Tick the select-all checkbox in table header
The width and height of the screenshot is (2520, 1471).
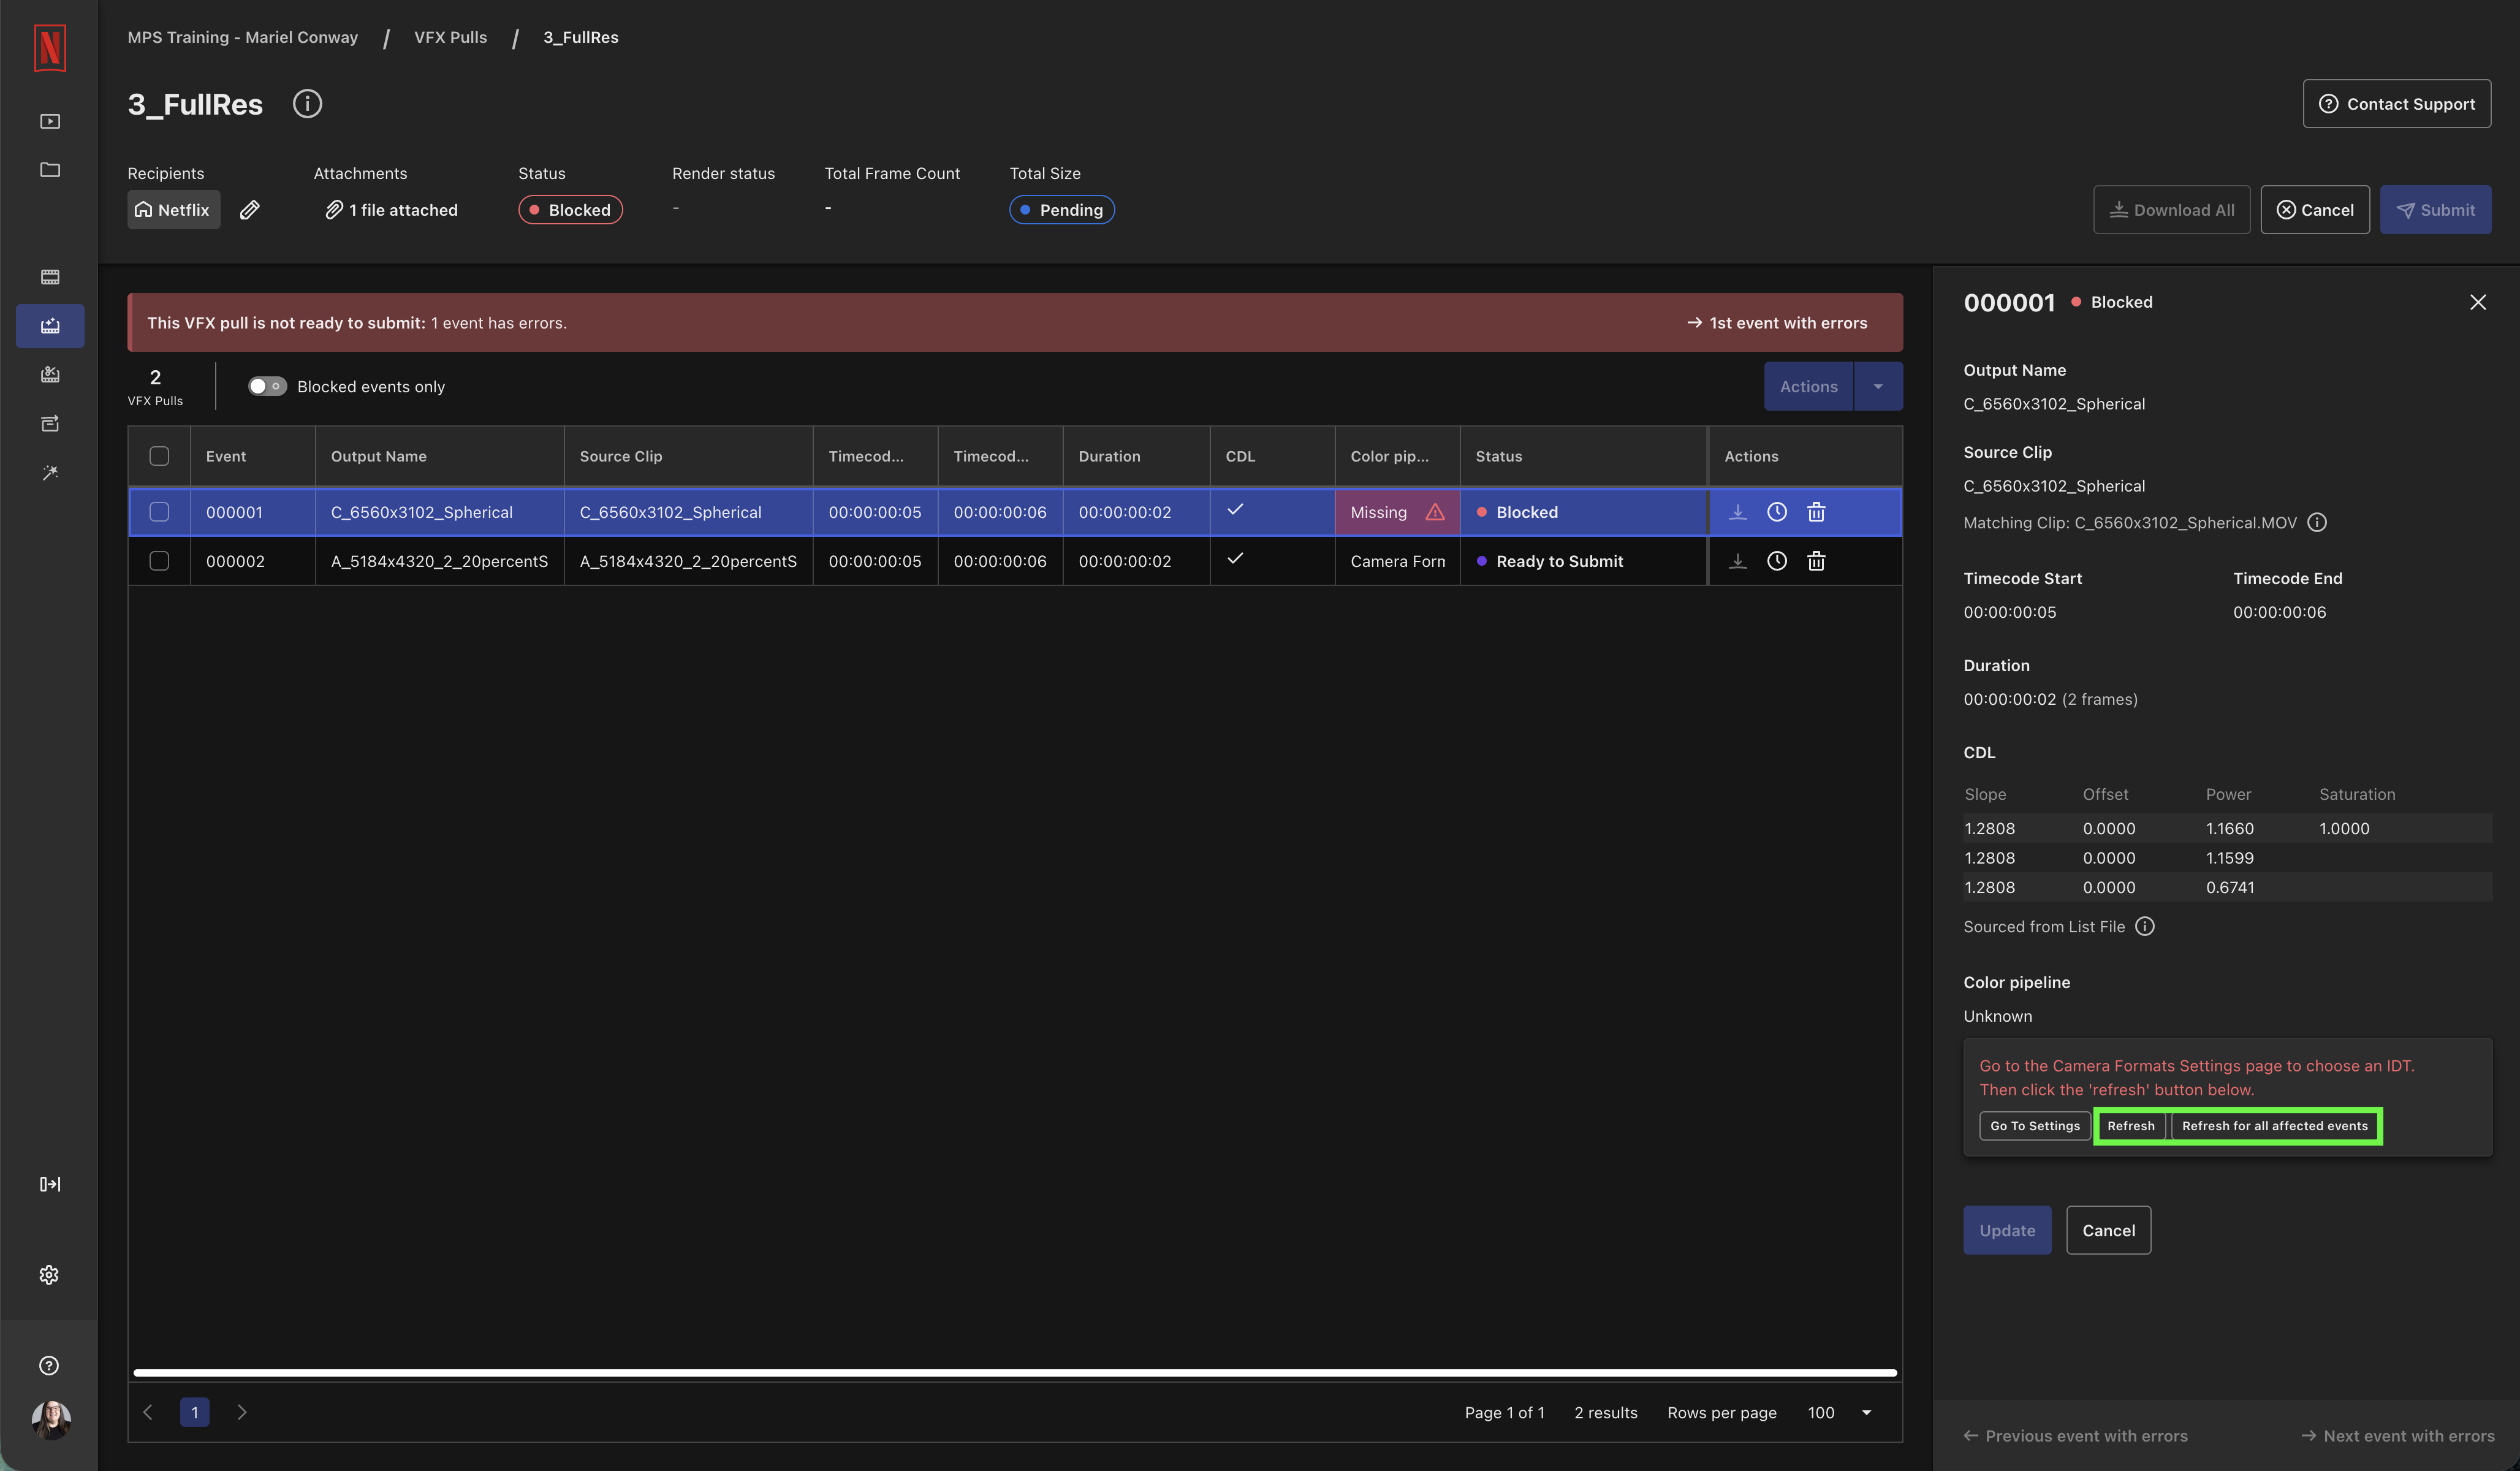159,456
